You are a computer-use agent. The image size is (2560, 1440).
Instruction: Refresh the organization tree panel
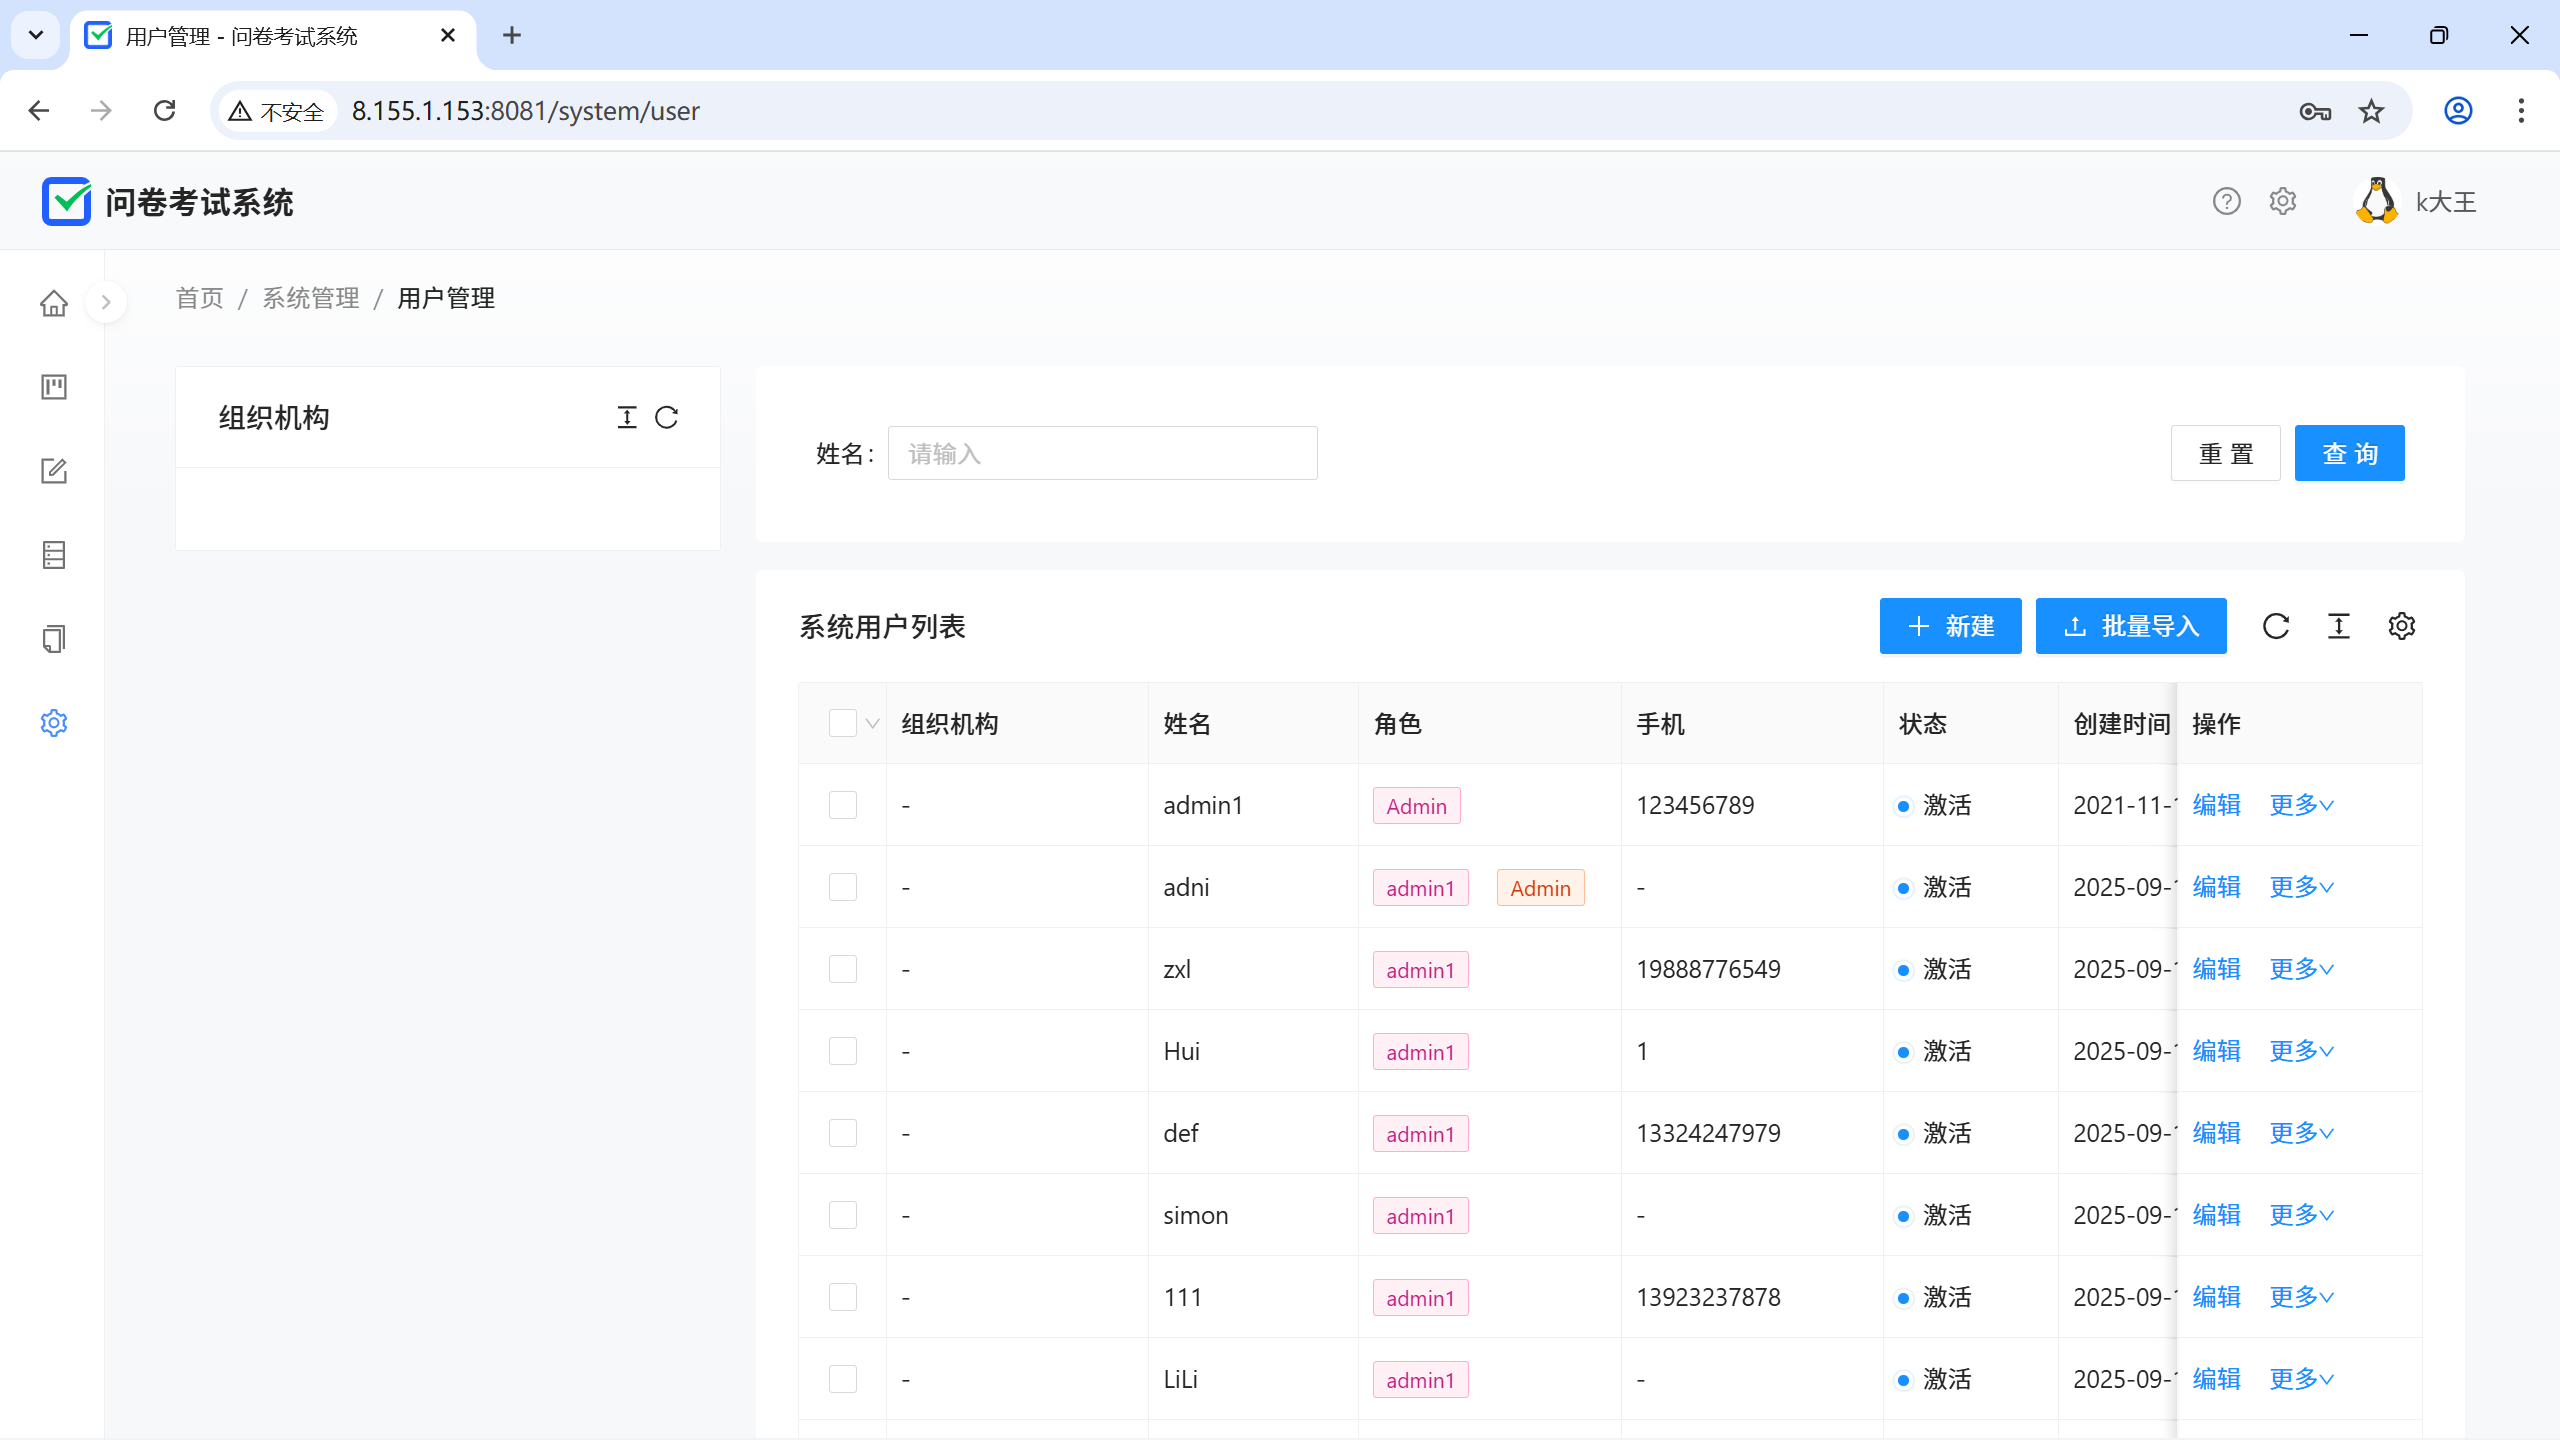667,417
